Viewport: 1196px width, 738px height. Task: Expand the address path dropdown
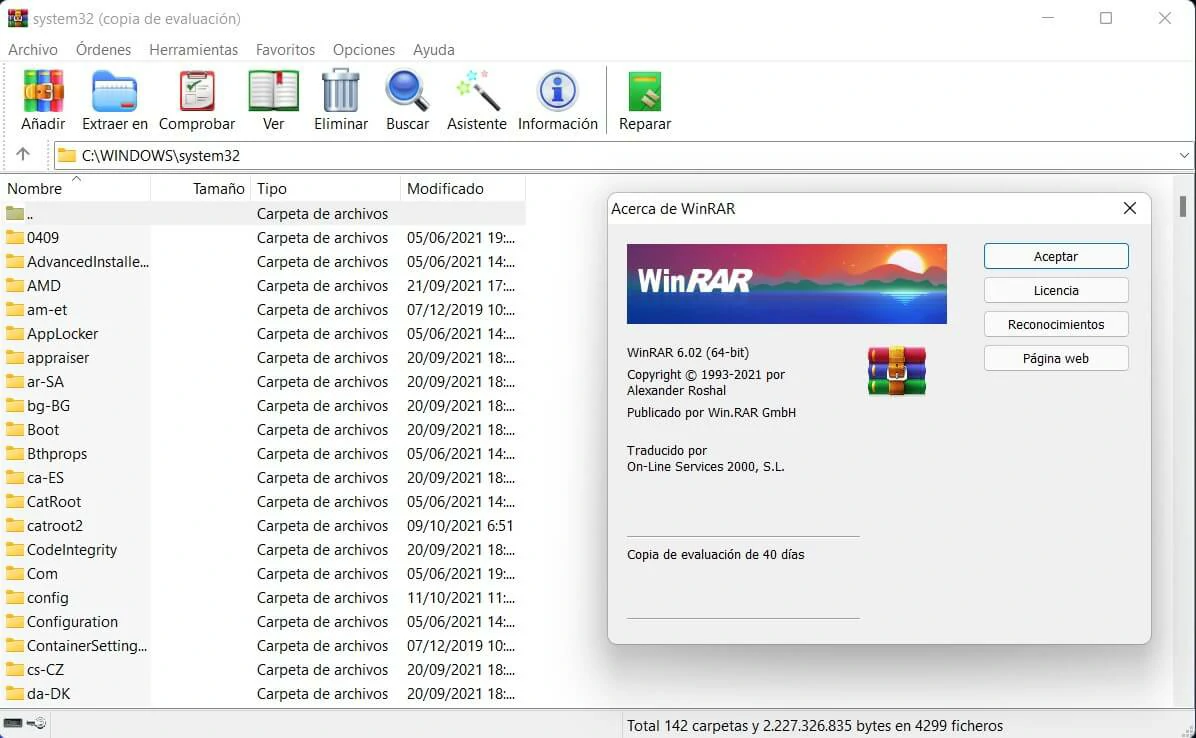click(x=1184, y=156)
